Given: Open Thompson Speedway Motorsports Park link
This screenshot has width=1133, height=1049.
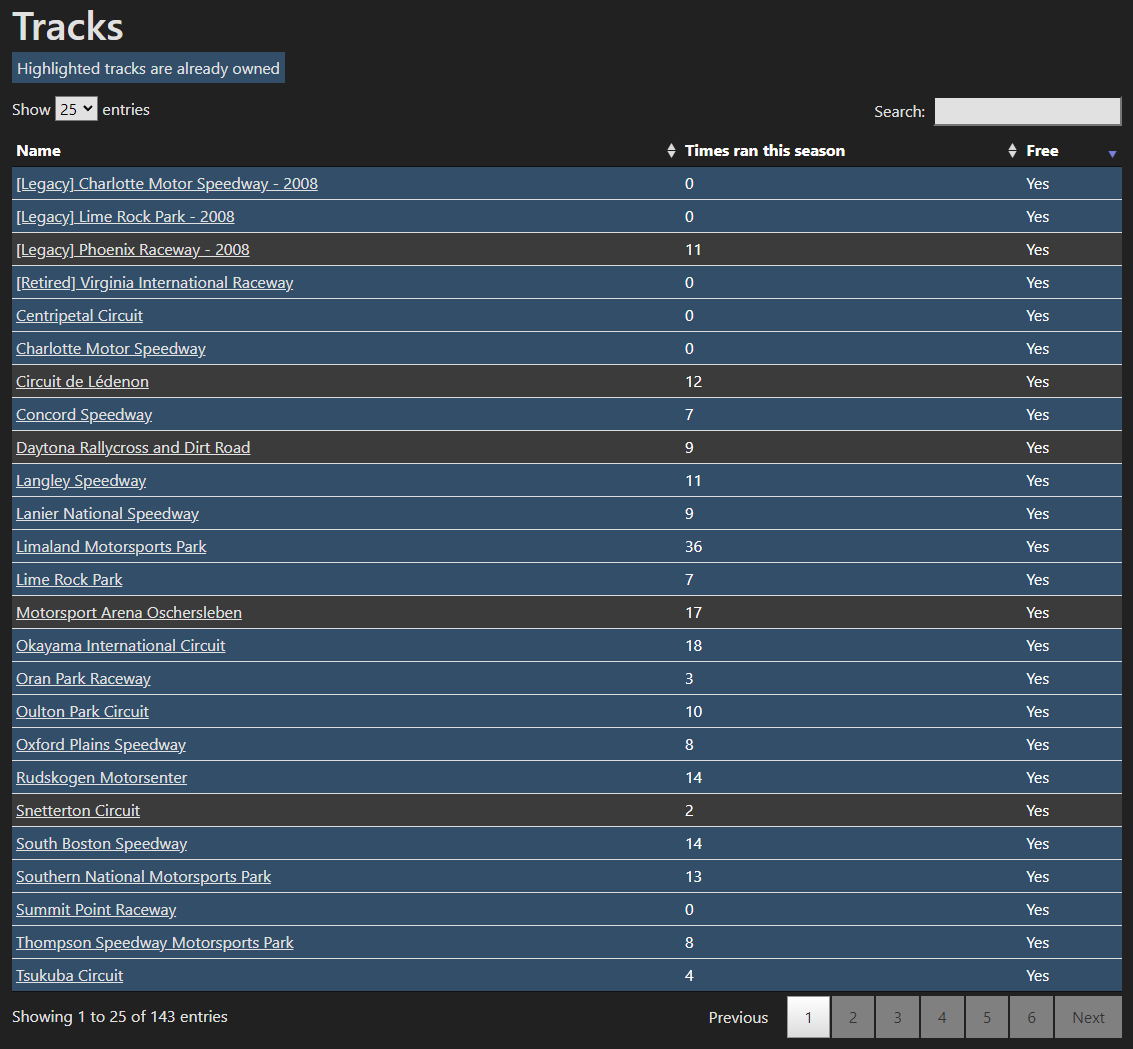Looking at the screenshot, I should pyautogui.click(x=155, y=943).
